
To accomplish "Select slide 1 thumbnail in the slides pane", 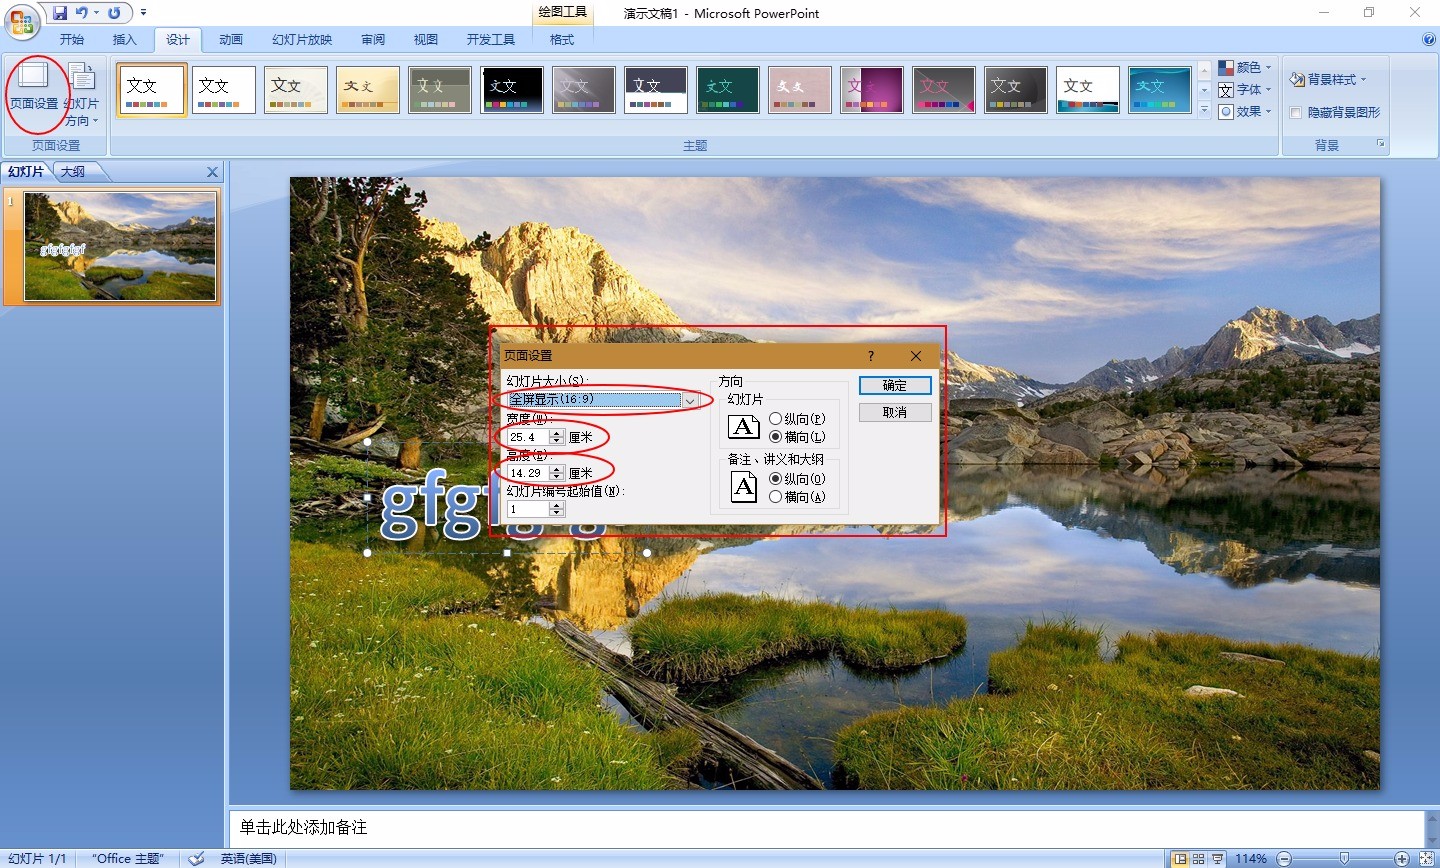I will pos(120,246).
